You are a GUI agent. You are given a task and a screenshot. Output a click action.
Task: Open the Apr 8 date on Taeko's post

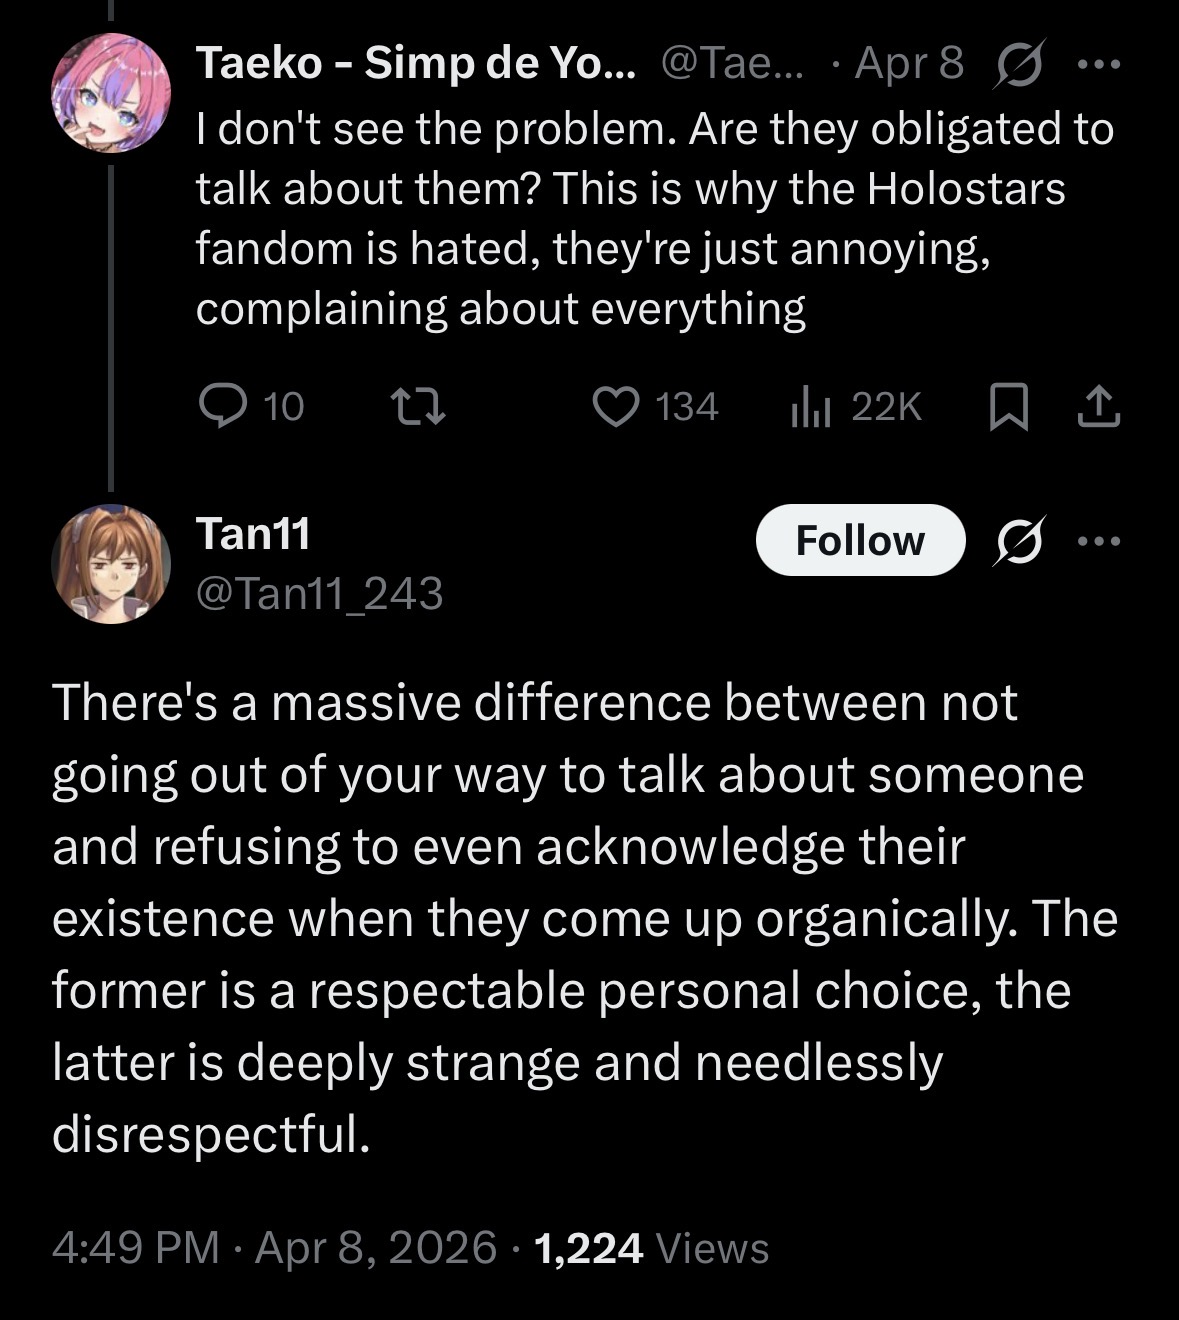click(909, 64)
